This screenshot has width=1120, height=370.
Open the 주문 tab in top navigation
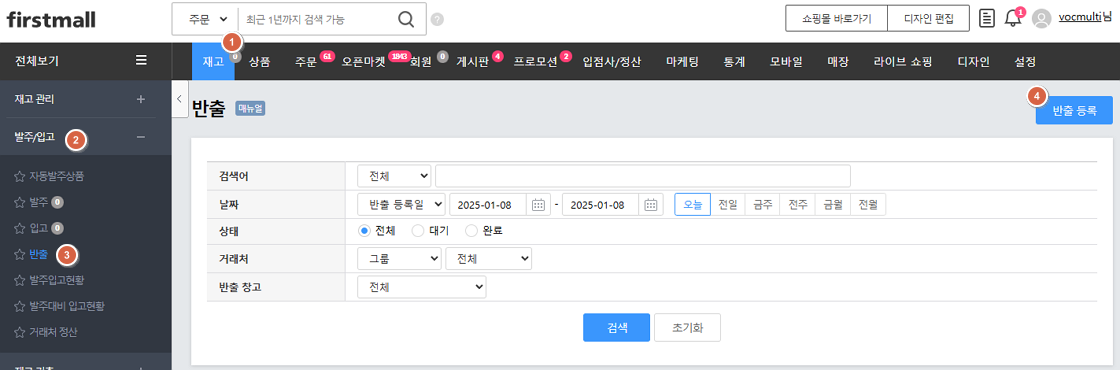coord(305,61)
